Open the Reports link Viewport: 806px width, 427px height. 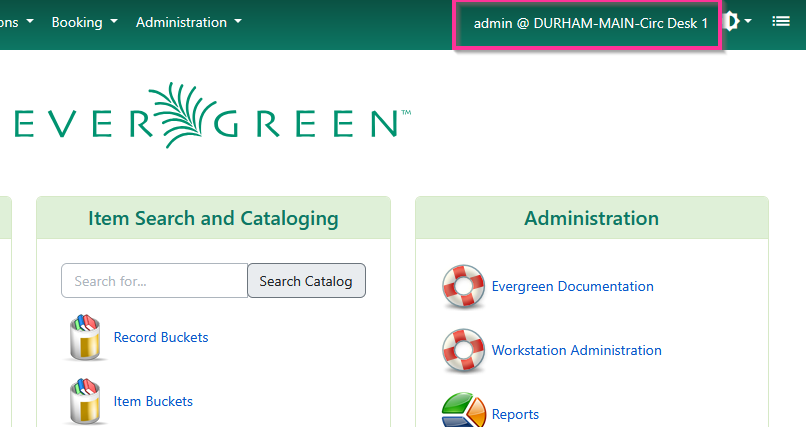click(x=515, y=415)
